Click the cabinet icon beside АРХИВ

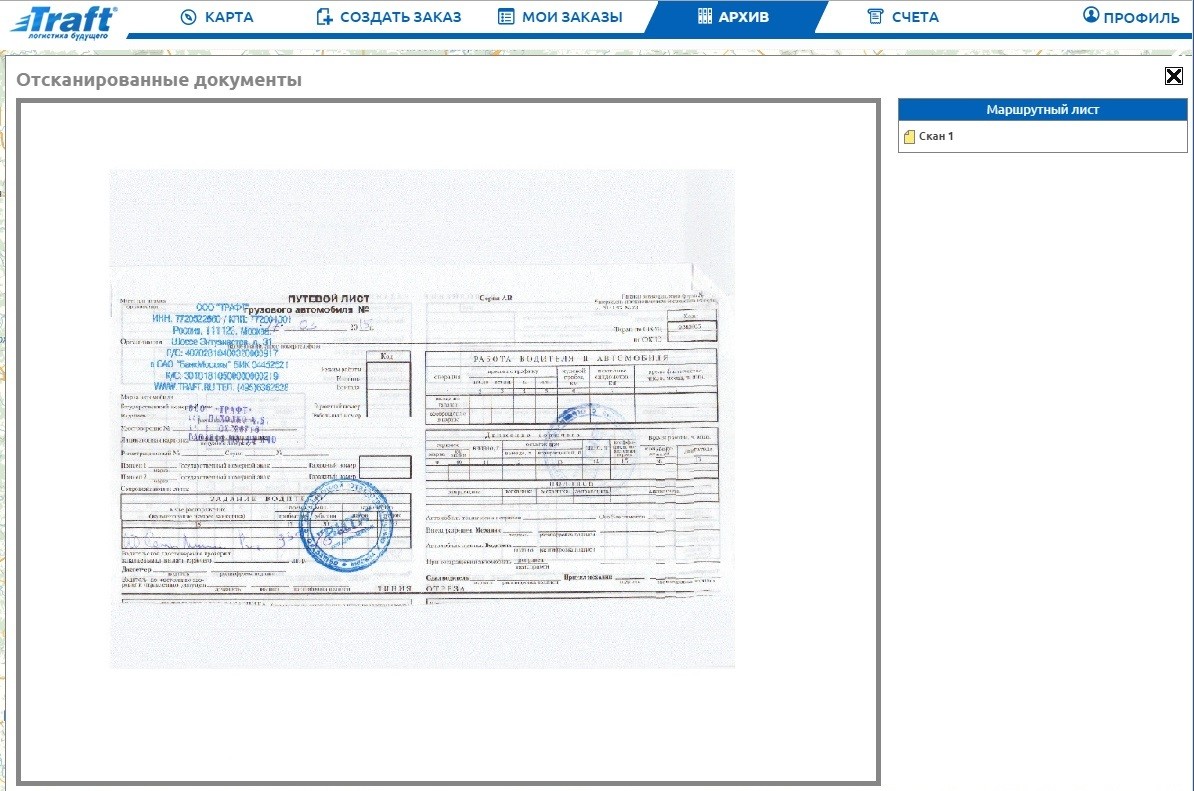pyautogui.click(x=704, y=17)
